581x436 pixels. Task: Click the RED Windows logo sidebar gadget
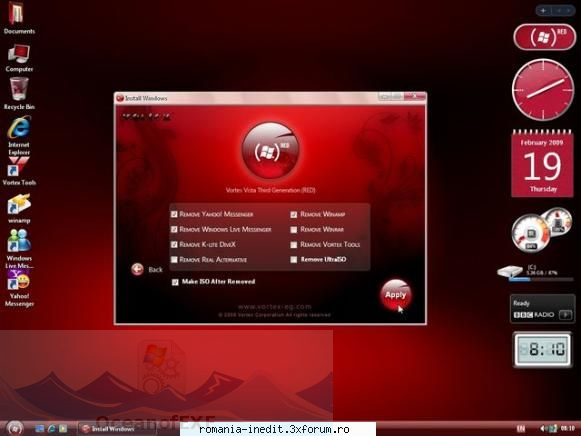[544, 37]
